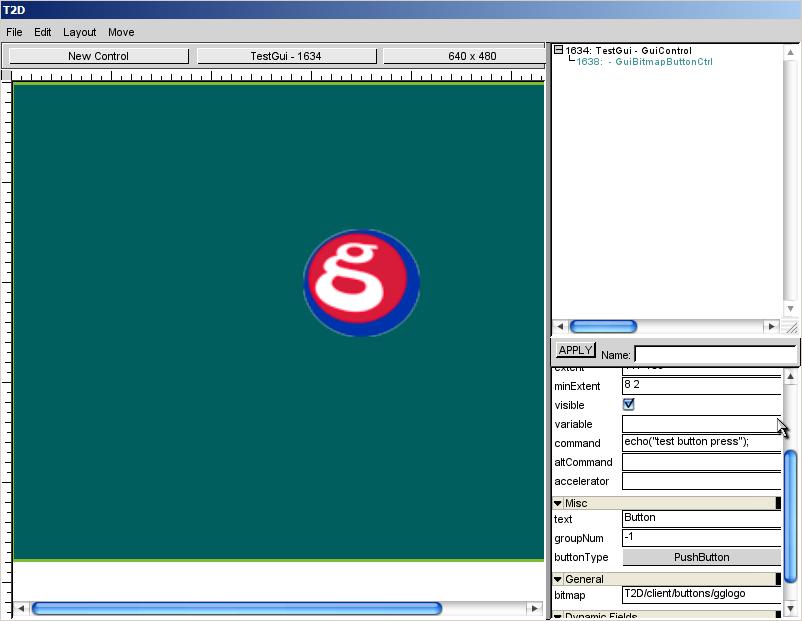Open the Layout menu
The image size is (802, 621).
(79, 32)
